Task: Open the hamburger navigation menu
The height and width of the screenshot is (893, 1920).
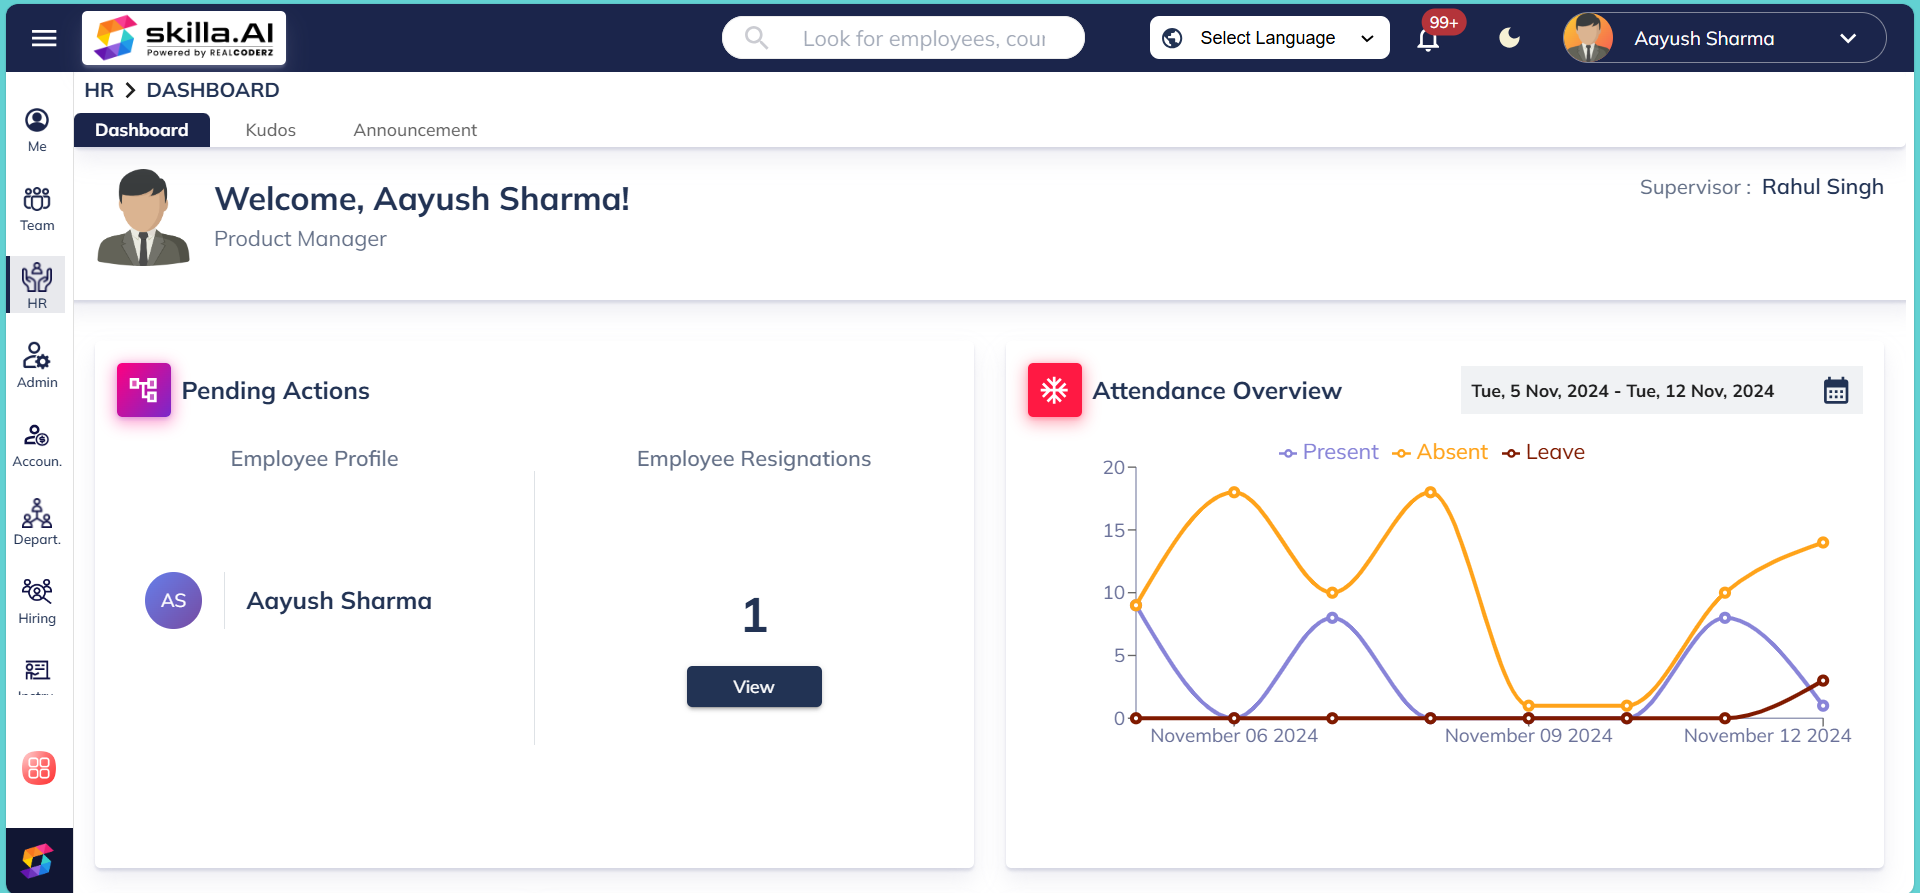Action: click(x=44, y=38)
